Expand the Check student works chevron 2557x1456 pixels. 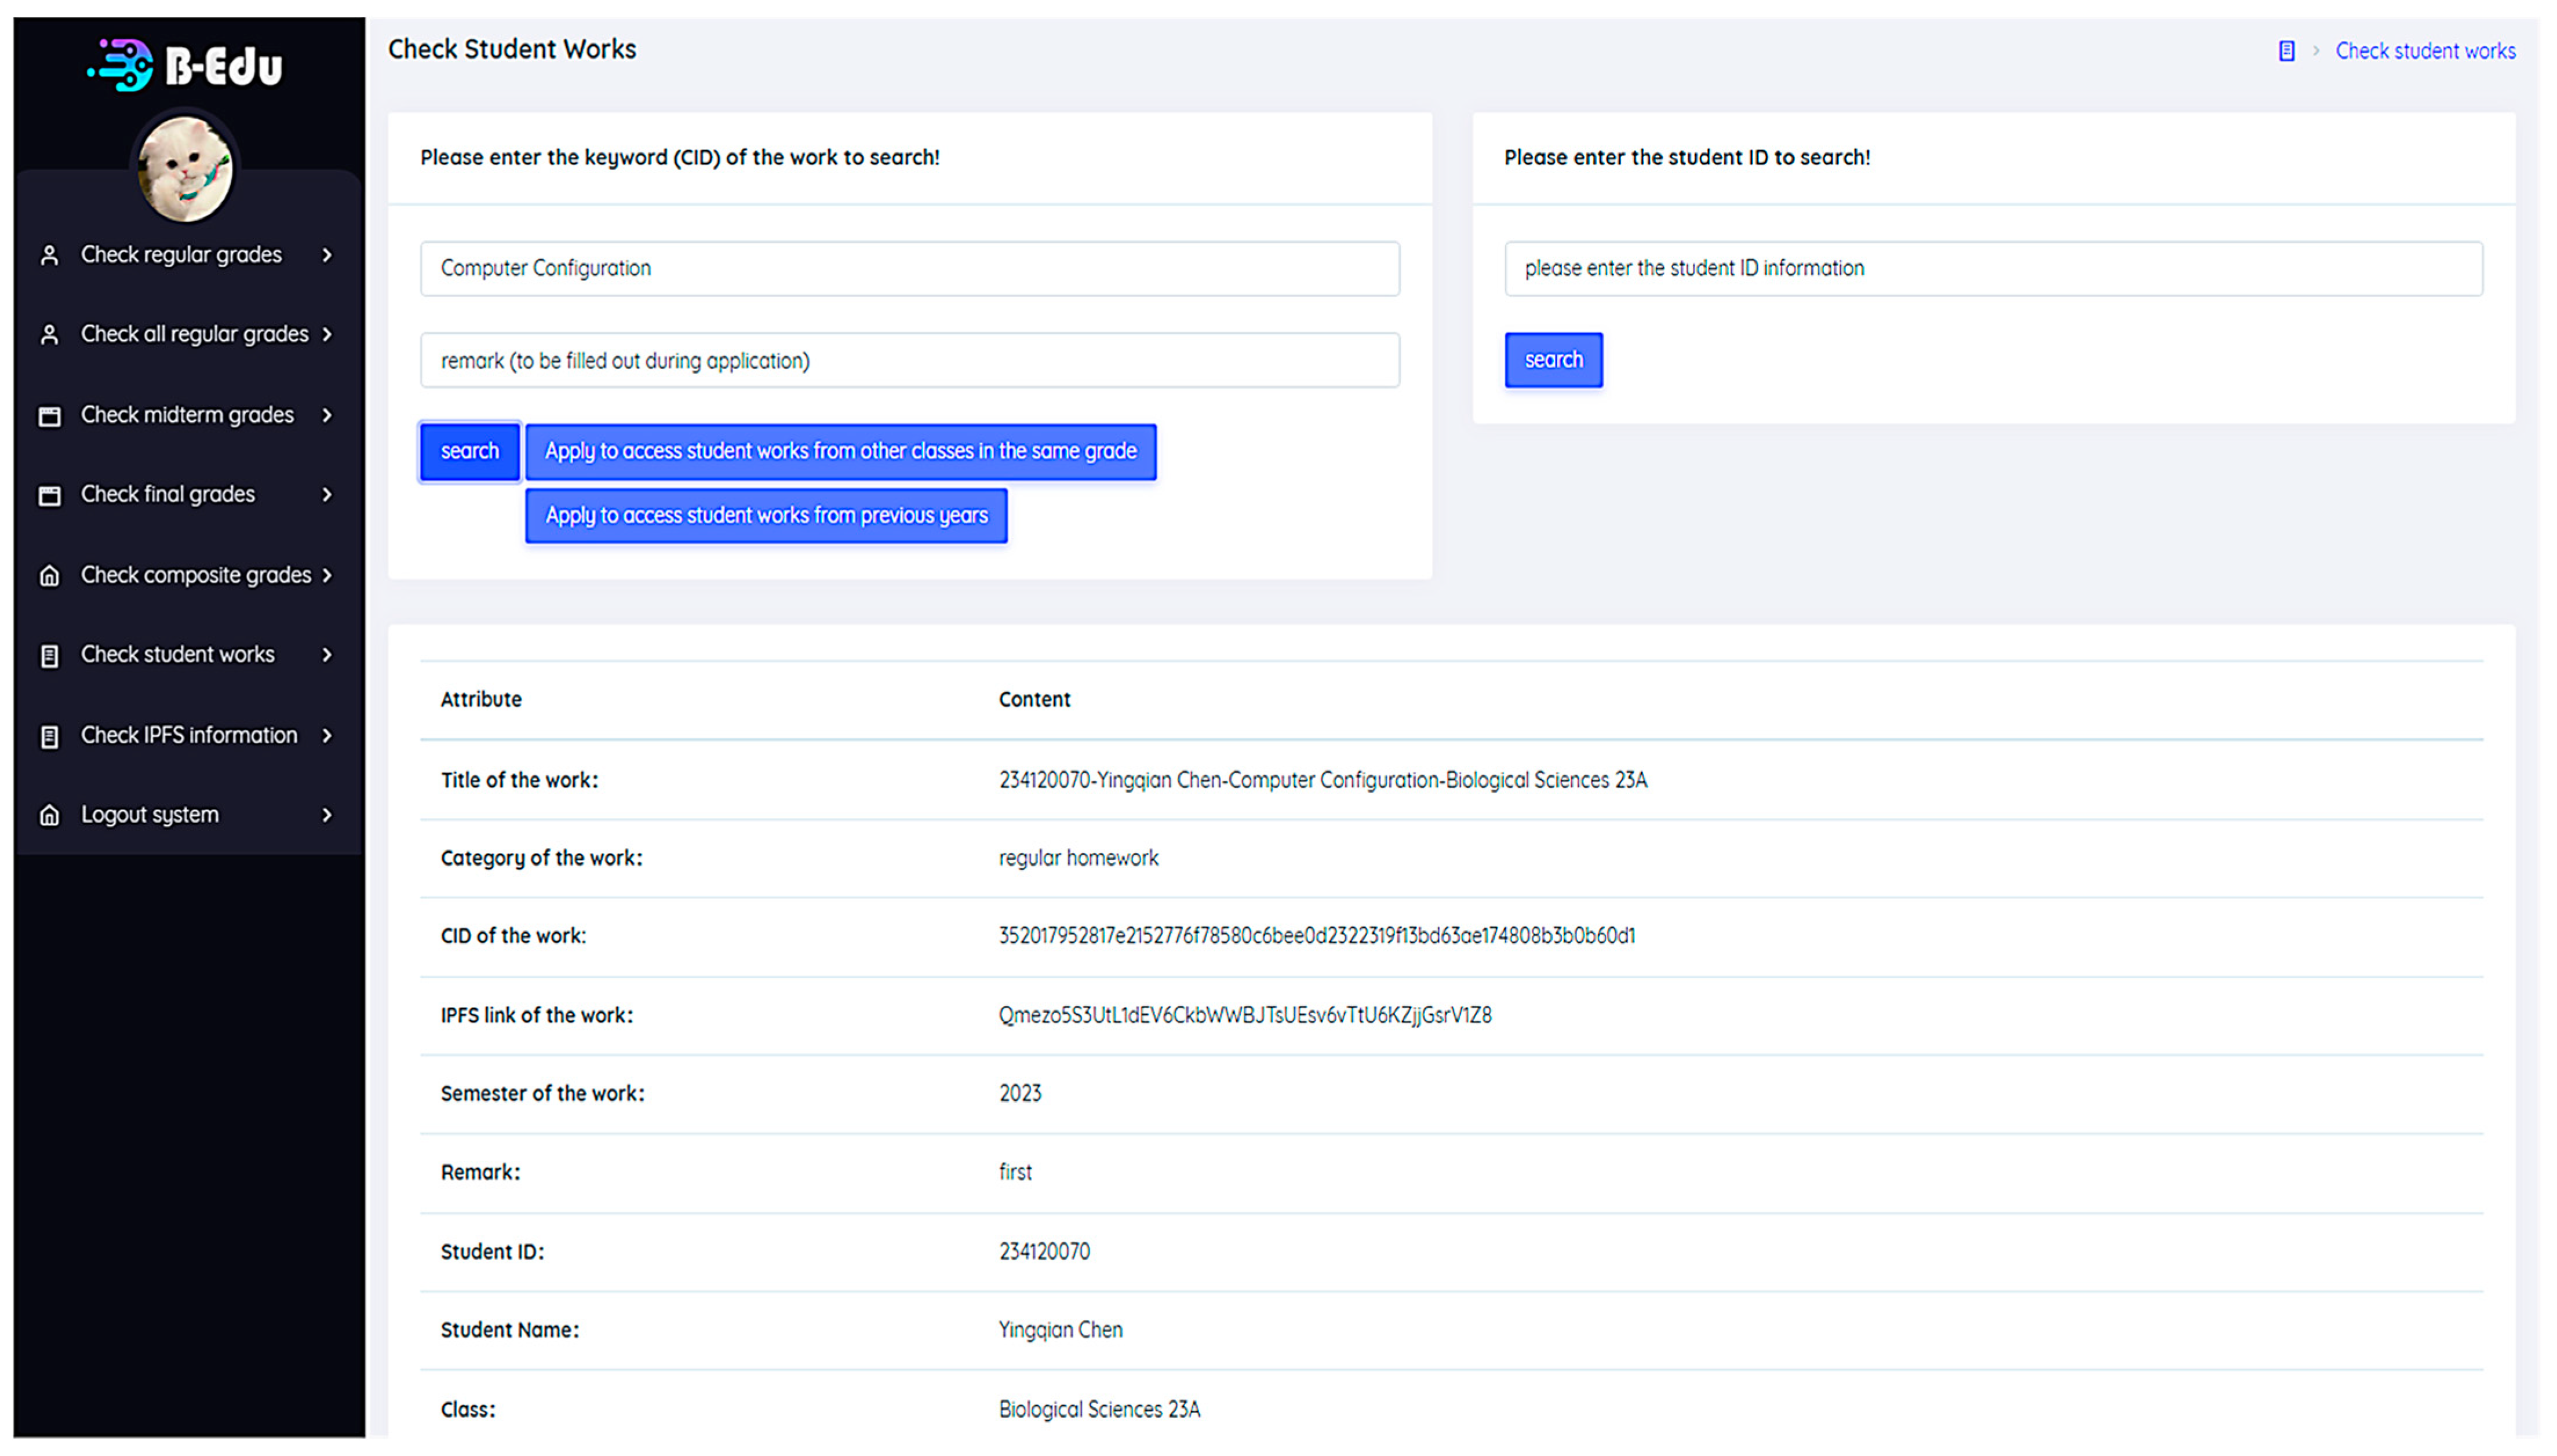pyautogui.click(x=327, y=655)
